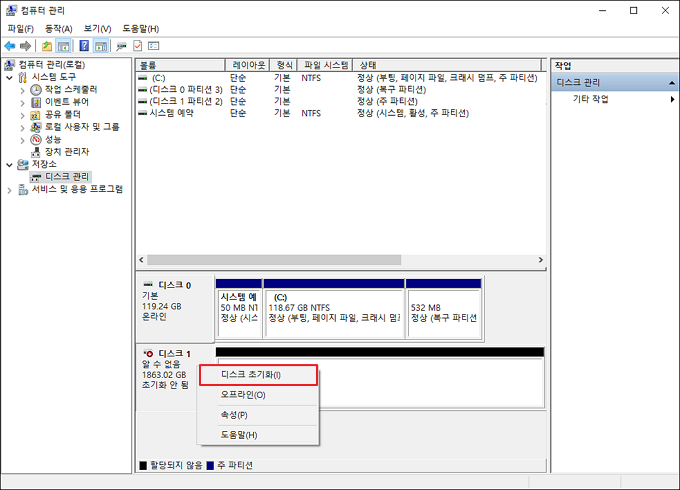Screen dimensions: 680x490
Task: Click the Up one level folder icon
Action: [x=47, y=46]
